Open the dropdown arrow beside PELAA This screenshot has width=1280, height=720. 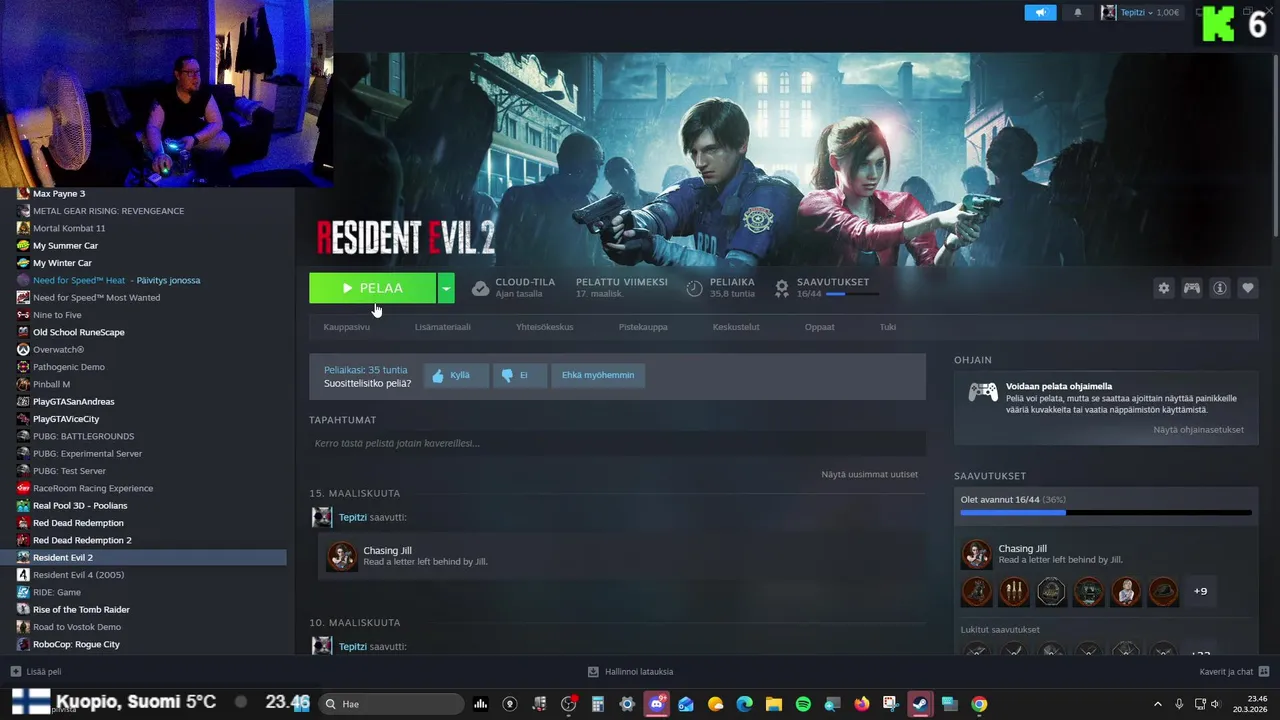pyautogui.click(x=446, y=288)
